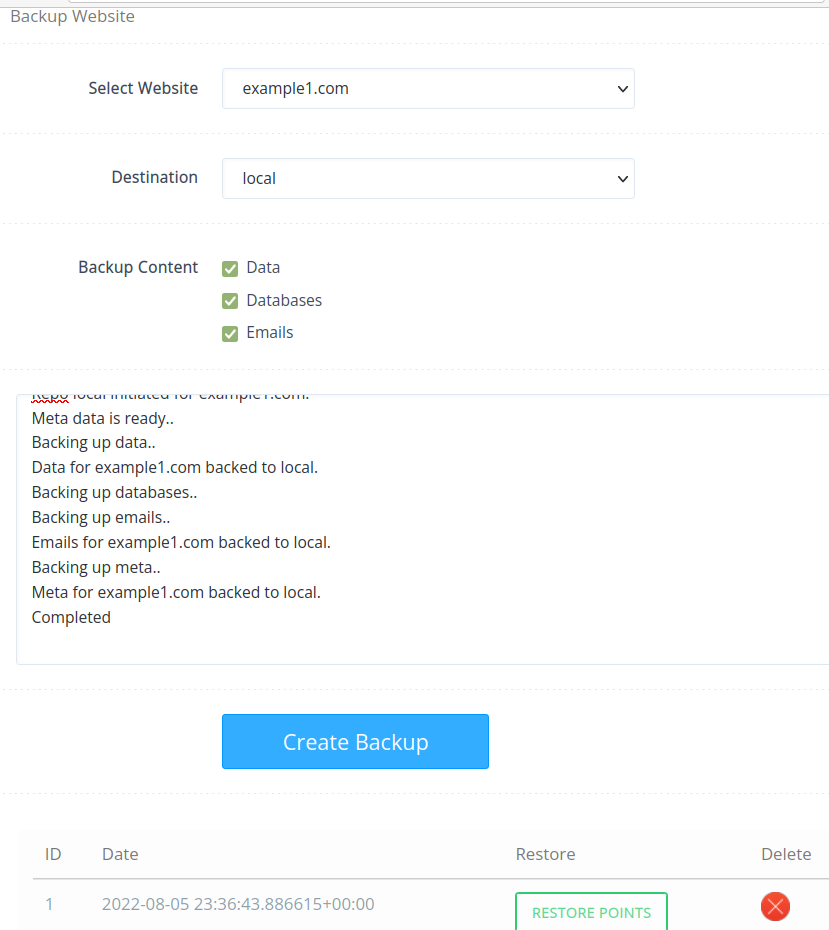Click the red delete backup icon
Image resolution: width=829 pixels, height=930 pixels.
tap(775, 907)
